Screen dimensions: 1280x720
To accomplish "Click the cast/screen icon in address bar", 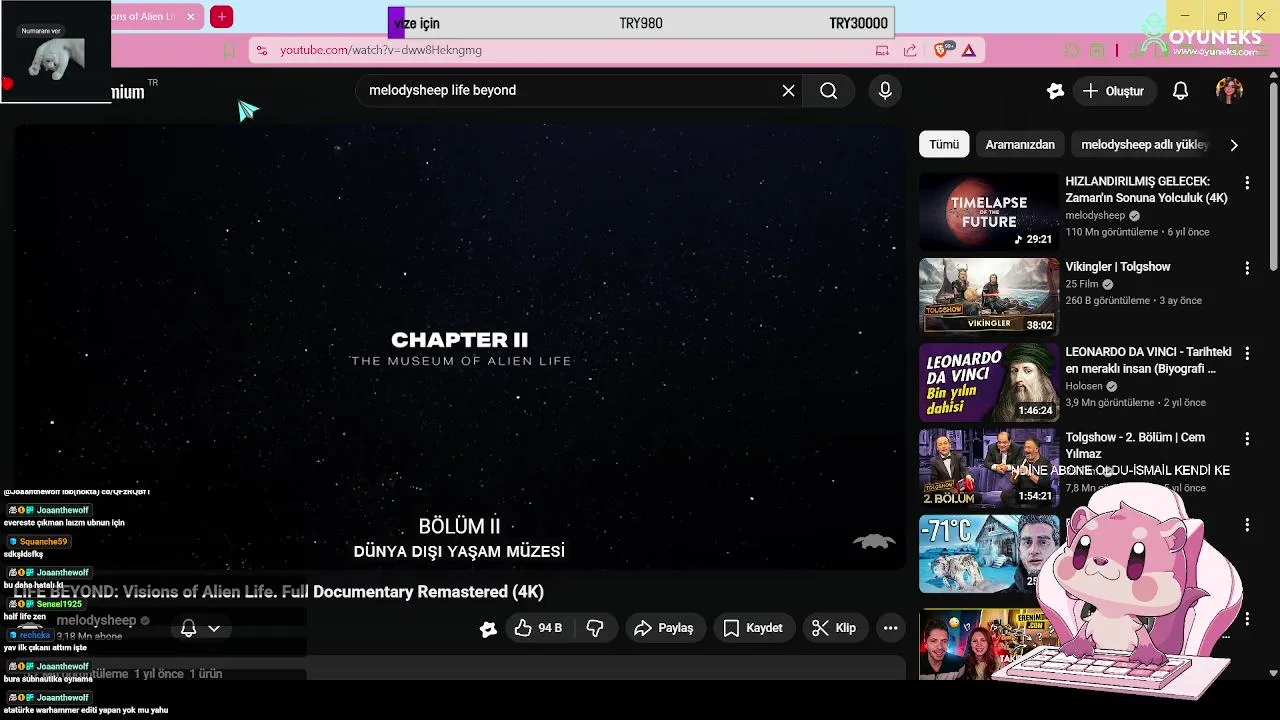I will (882, 50).
